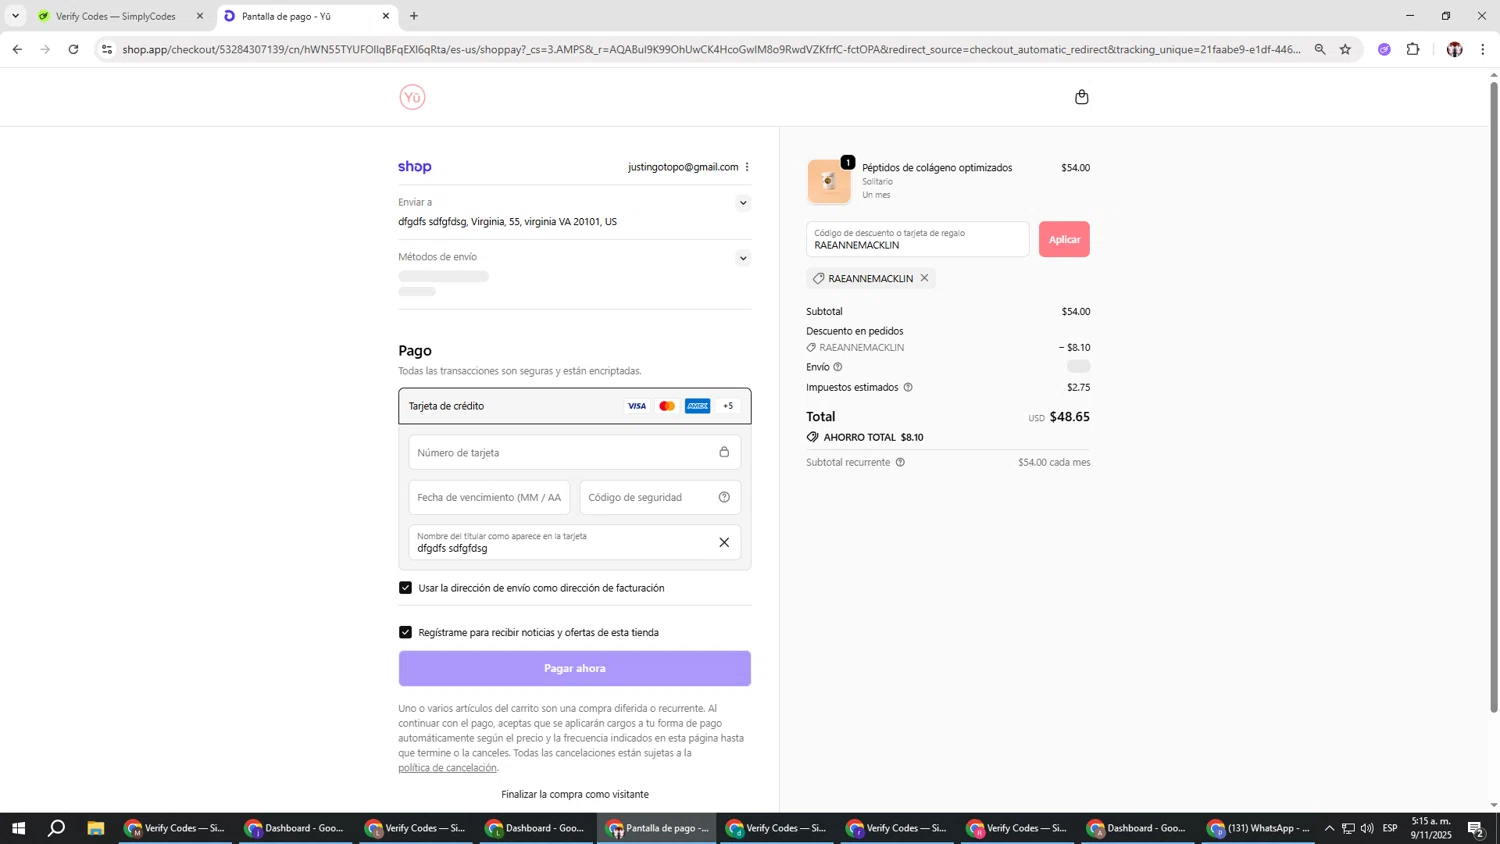
Task: Open a new browser tab
Action: (414, 16)
